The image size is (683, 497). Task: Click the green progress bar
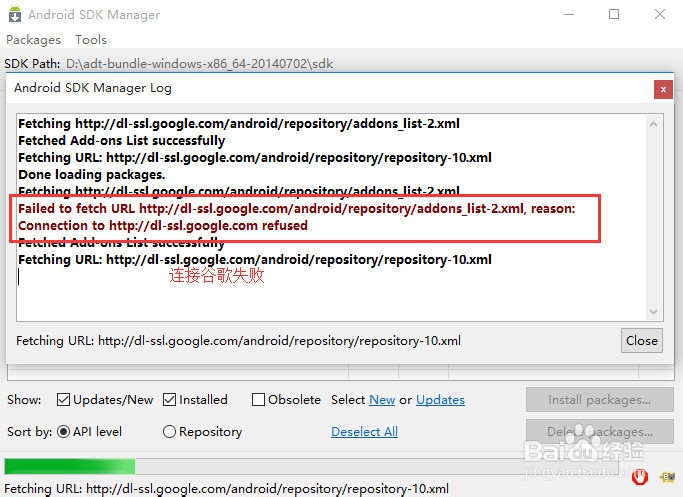pyautogui.click(x=70, y=467)
